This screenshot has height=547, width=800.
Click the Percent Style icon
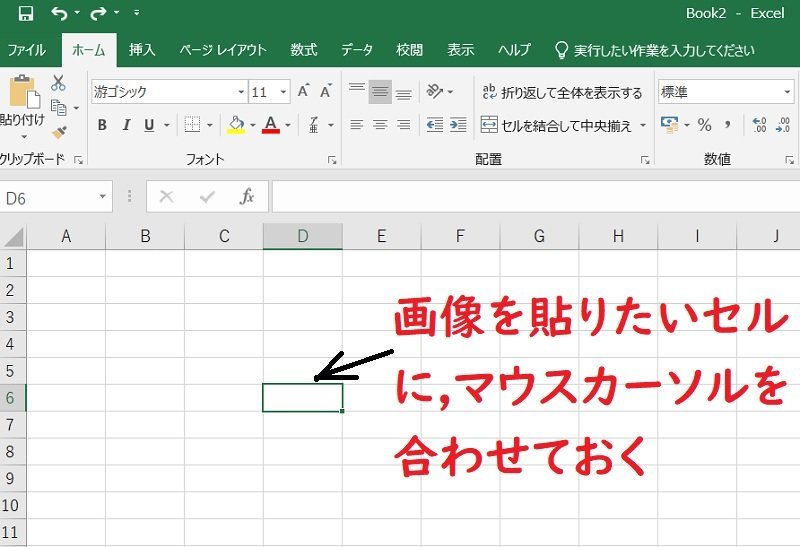[705, 125]
